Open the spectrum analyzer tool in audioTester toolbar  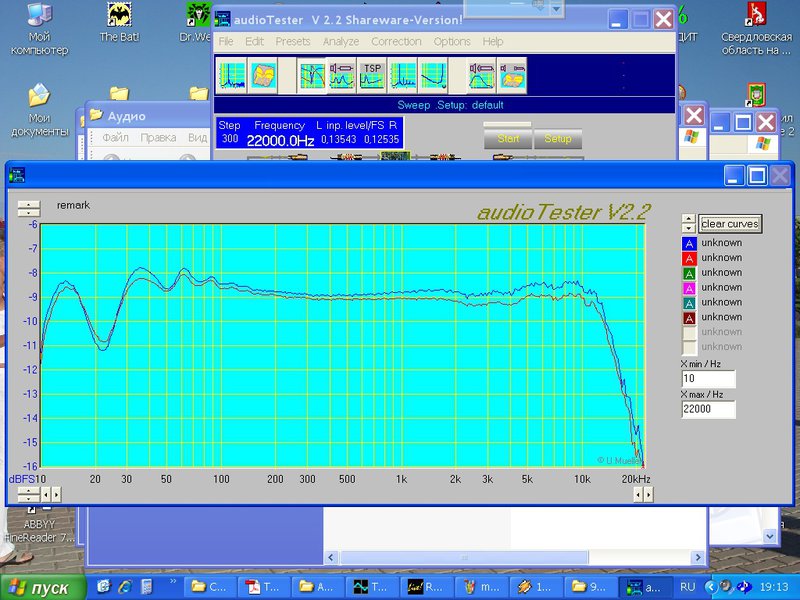231,75
